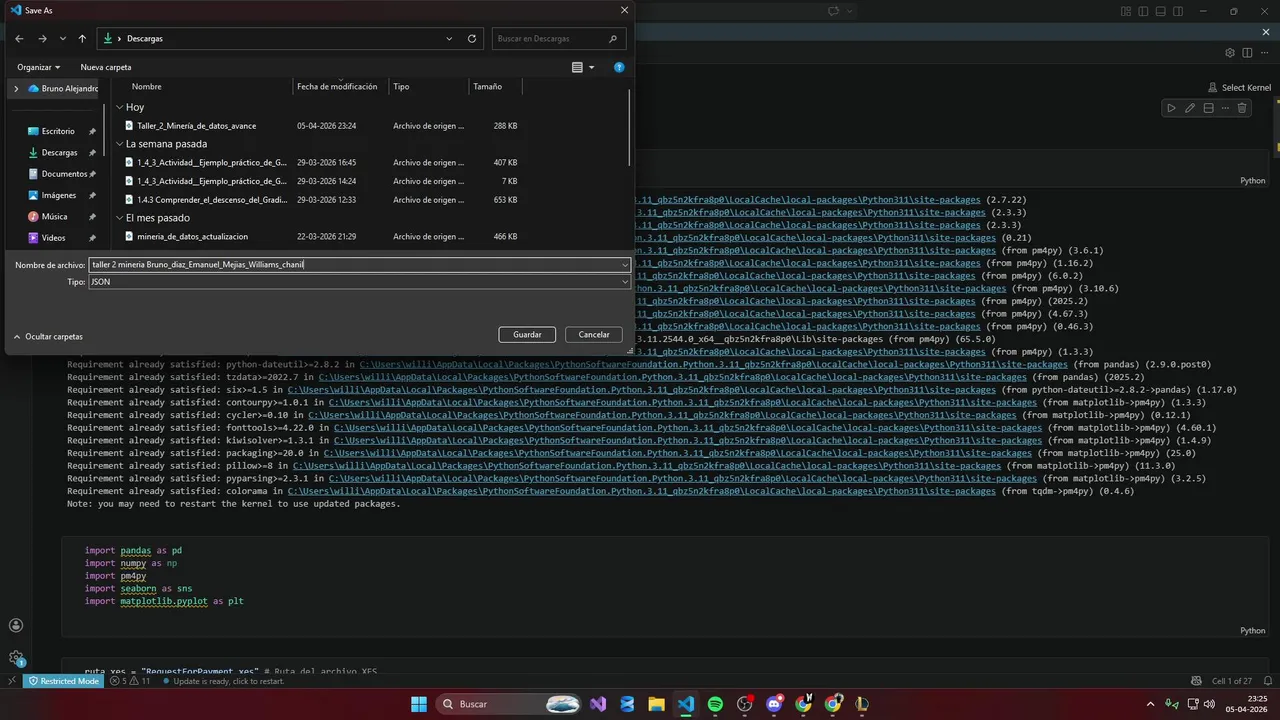
Task: Collapse the El mes pasado group
Action: point(119,218)
